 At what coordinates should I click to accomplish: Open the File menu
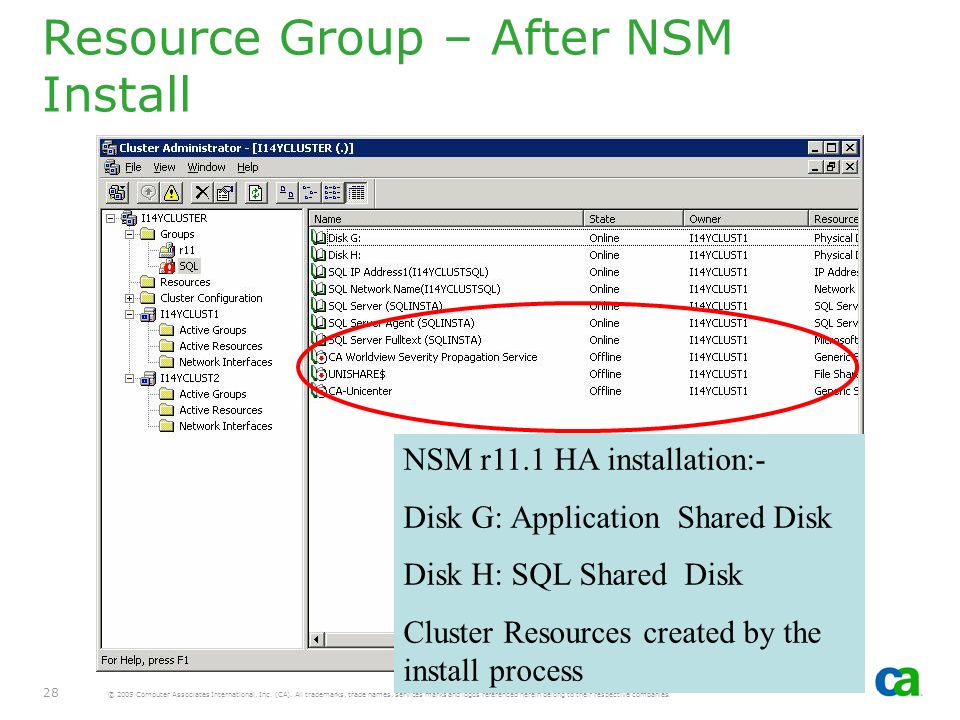click(133, 167)
